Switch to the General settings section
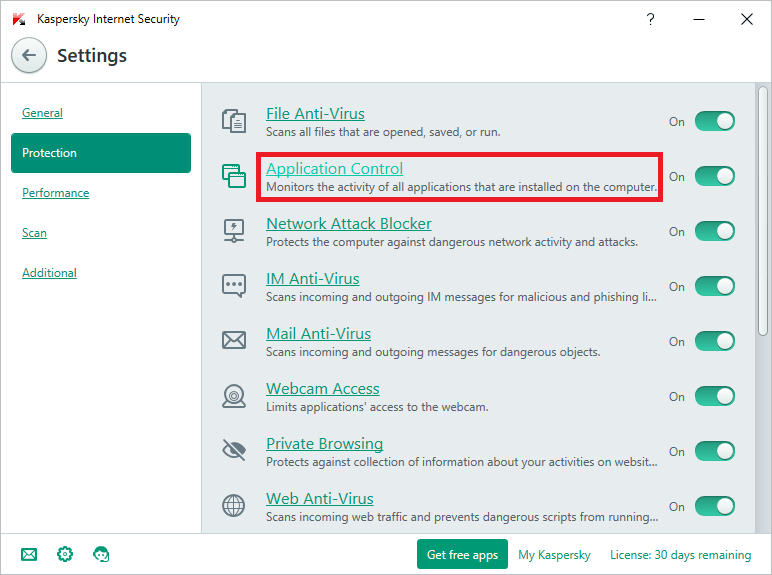The image size is (772, 575). click(x=42, y=113)
